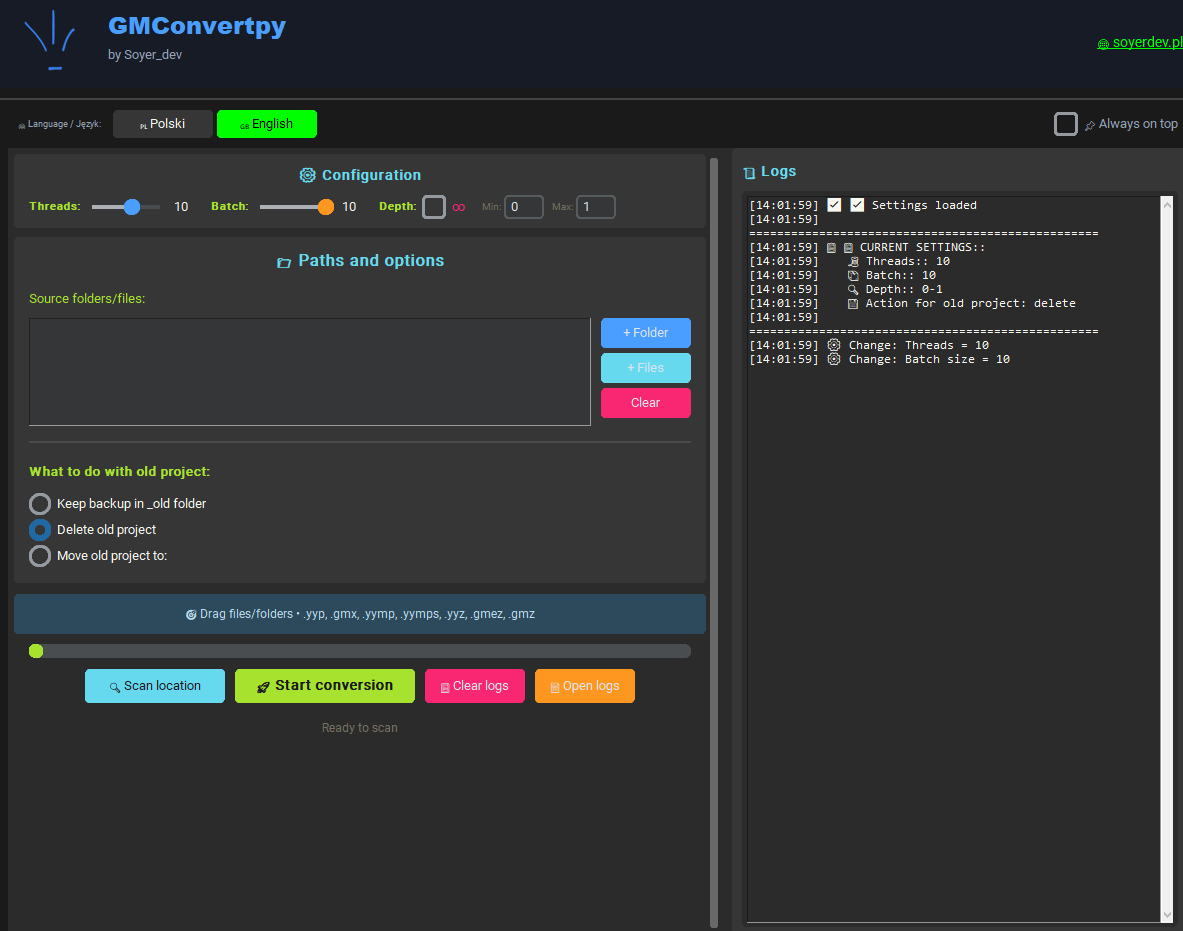
Task: Open logs
Action: pos(585,686)
